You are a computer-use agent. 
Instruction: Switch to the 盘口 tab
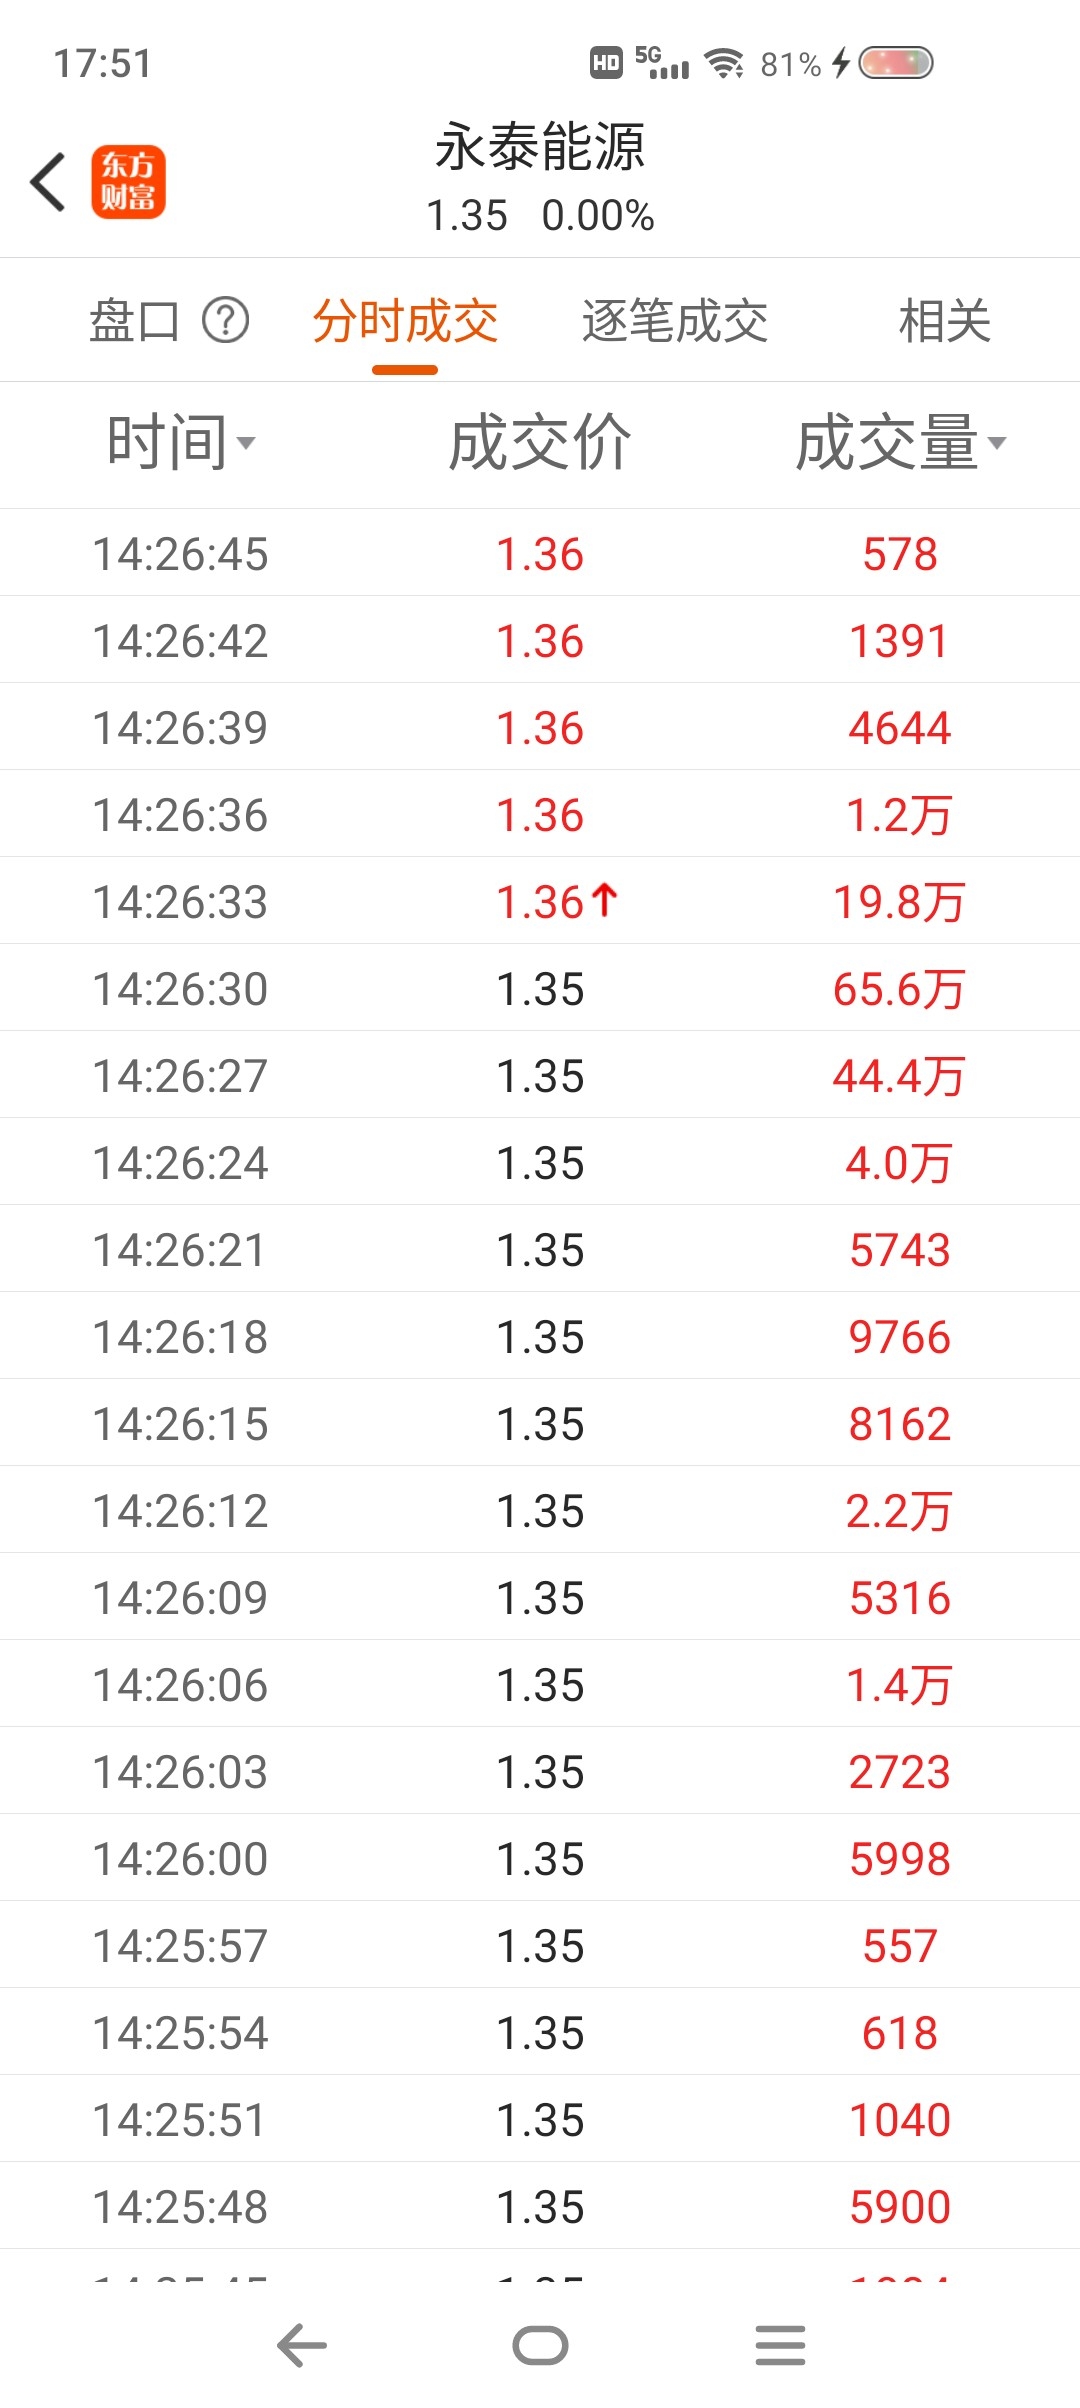coord(134,321)
